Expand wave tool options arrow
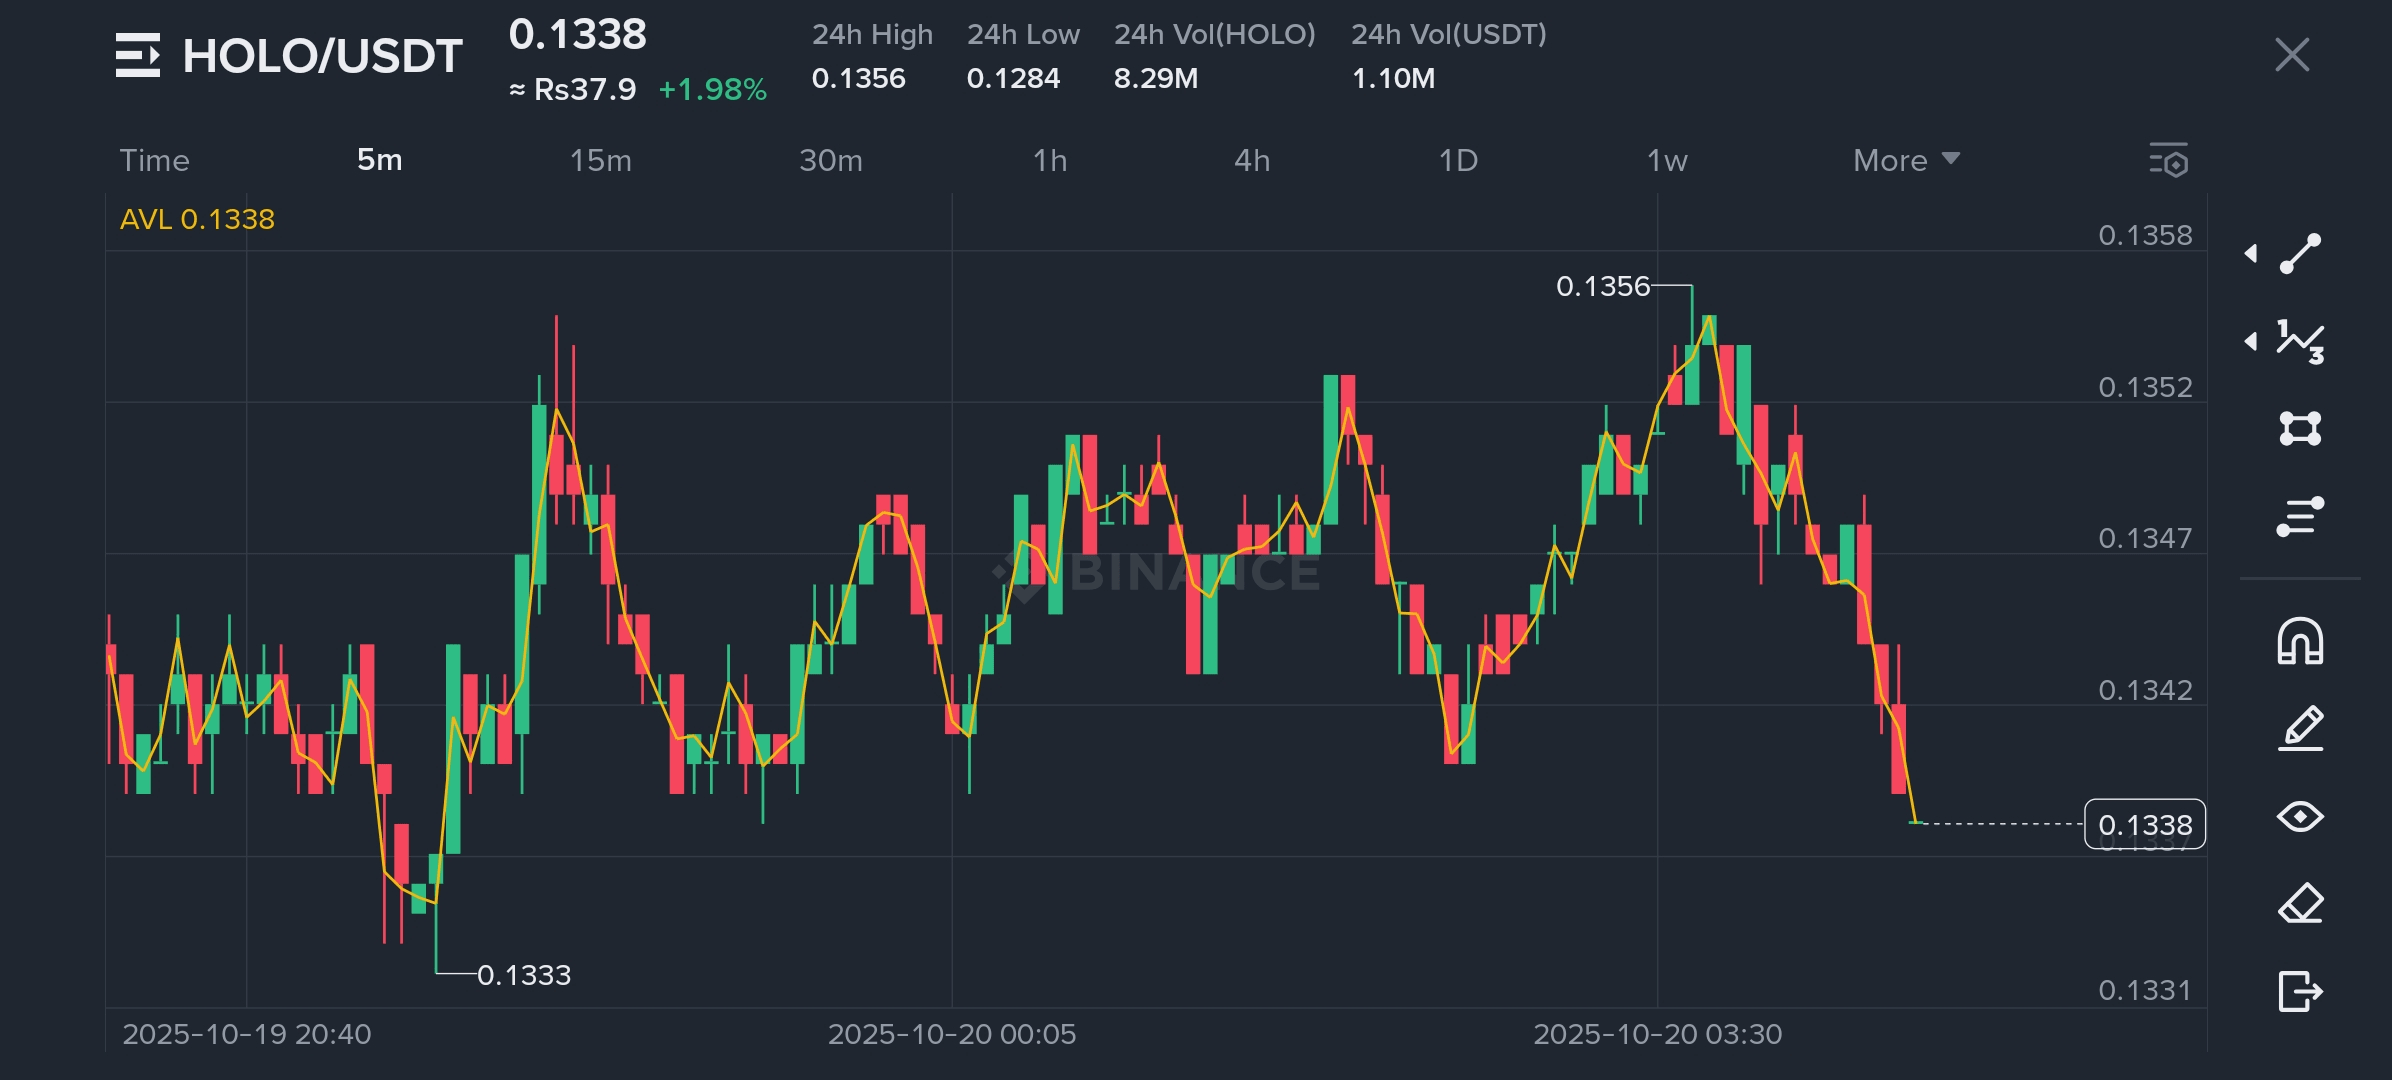This screenshot has width=2392, height=1080. pyautogui.click(x=2251, y=342)
